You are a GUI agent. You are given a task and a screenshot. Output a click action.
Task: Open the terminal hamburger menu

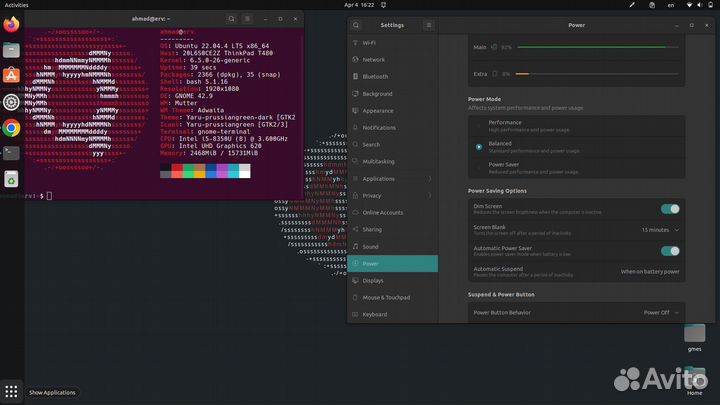tap(247, 19)
